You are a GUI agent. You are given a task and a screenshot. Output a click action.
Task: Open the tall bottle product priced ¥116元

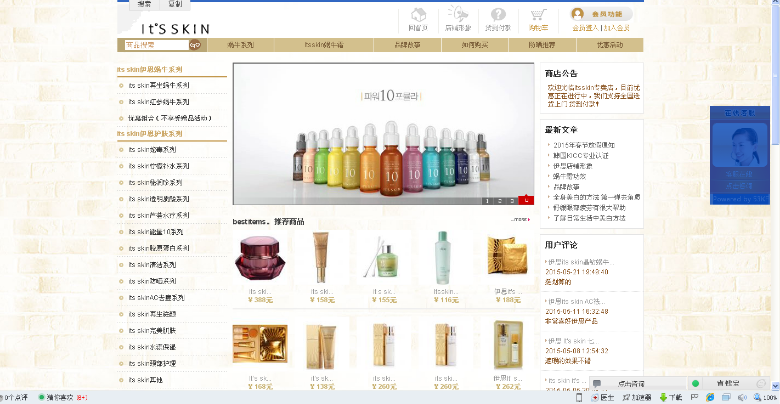[x=442, y=258]
